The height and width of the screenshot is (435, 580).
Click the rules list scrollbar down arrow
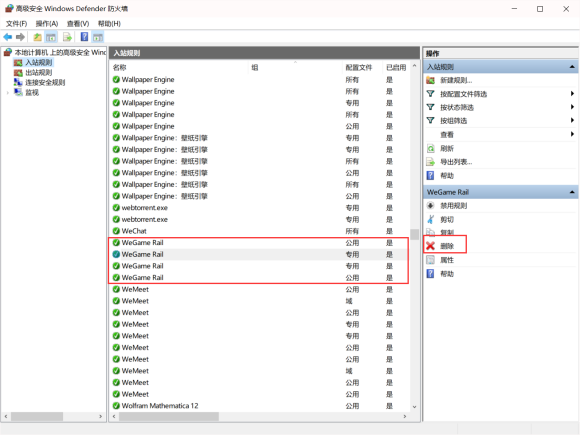pos(414,407)
